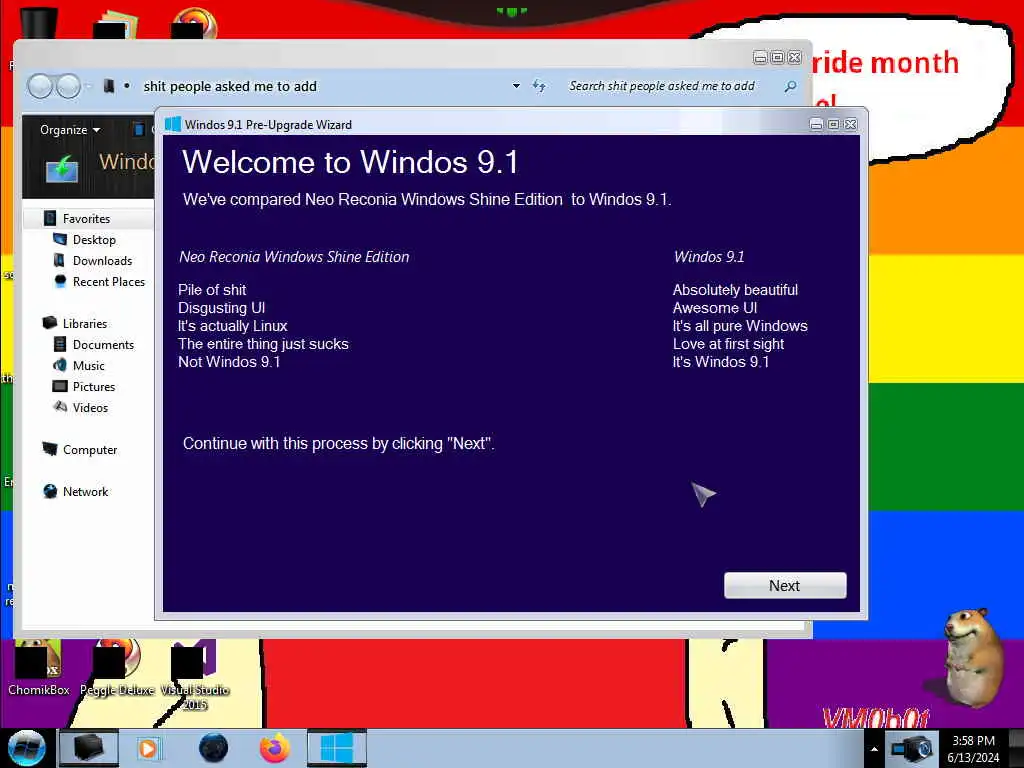Open the Start menu orb
The image size is (1024, 768).
point(26,748)
